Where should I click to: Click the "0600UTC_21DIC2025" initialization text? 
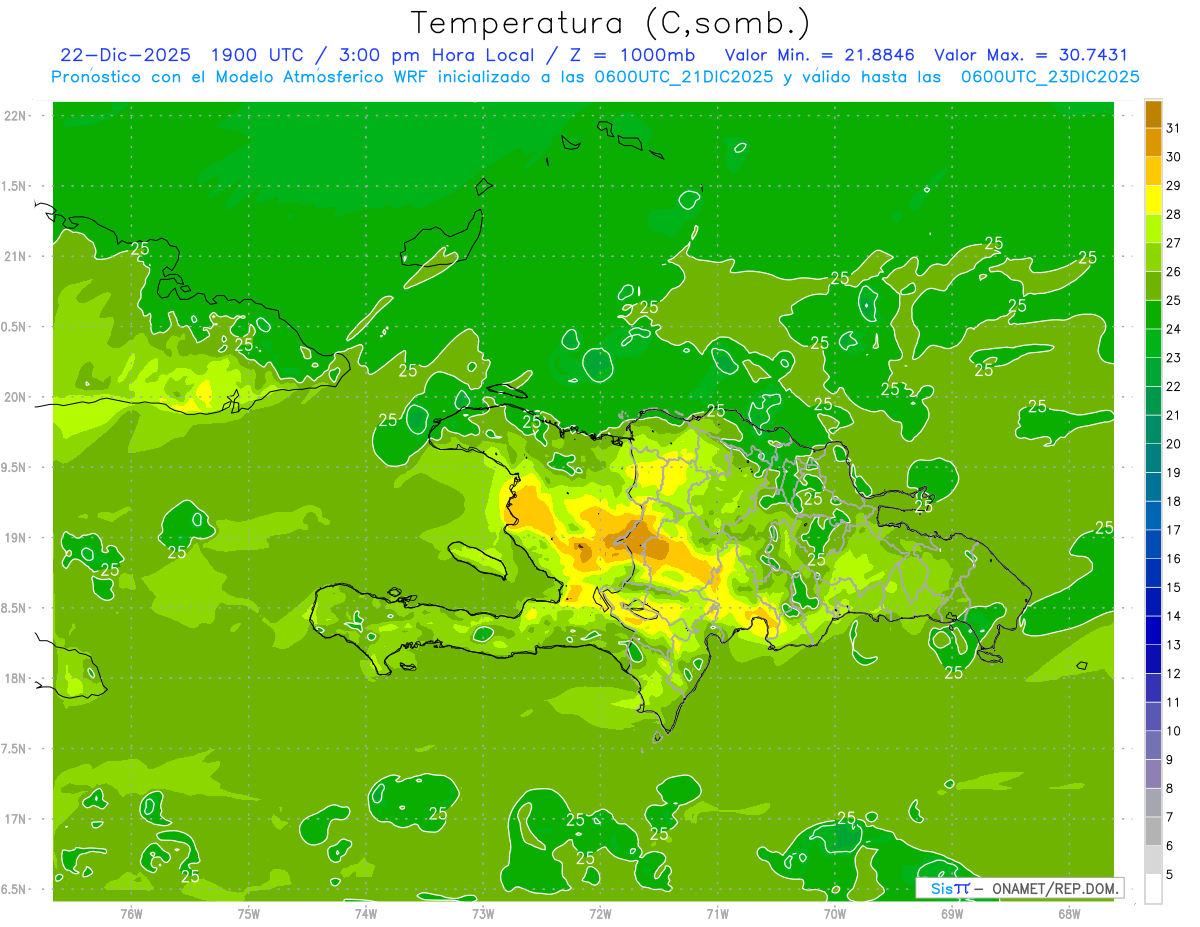click(684, 77)
